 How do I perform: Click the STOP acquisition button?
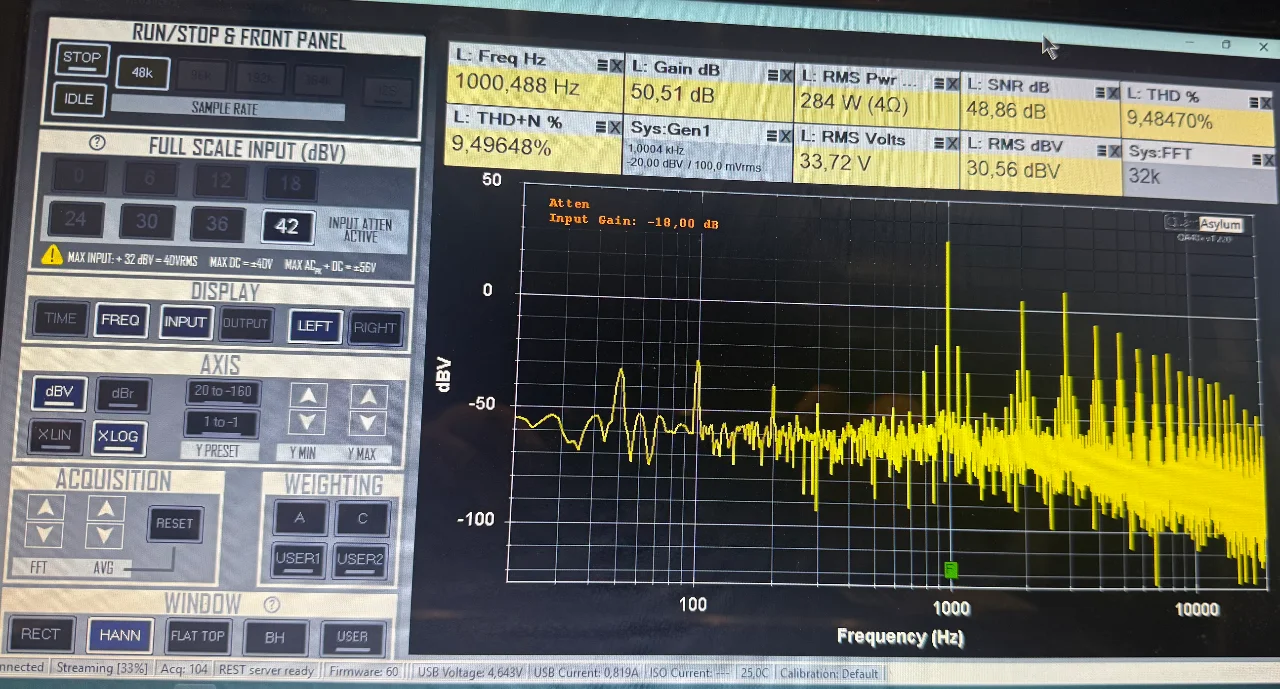[82, 58]
